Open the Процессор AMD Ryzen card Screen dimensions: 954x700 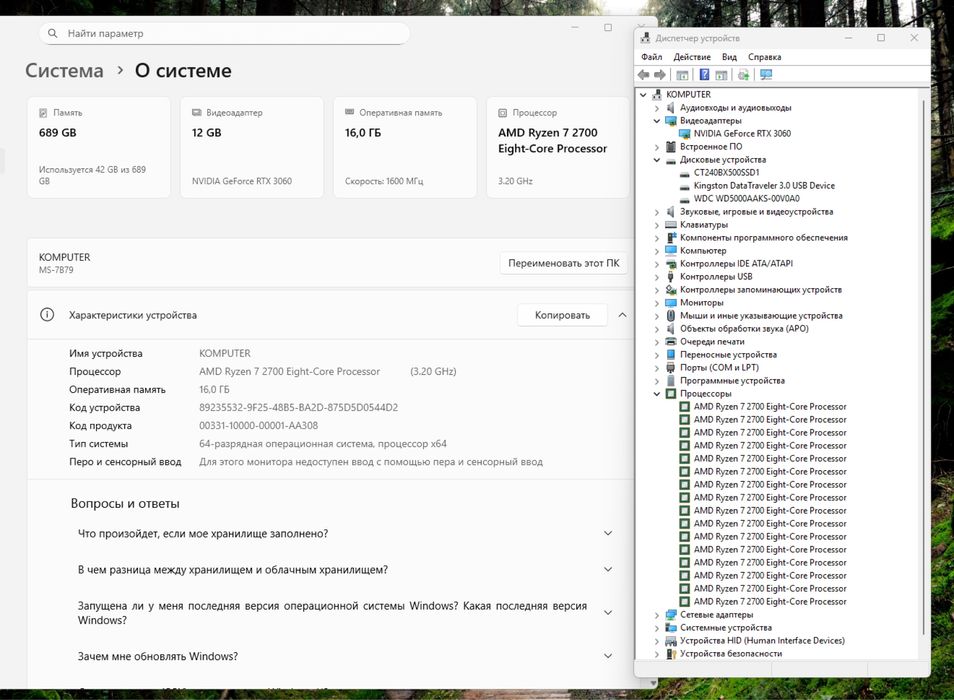coord(558,147)
